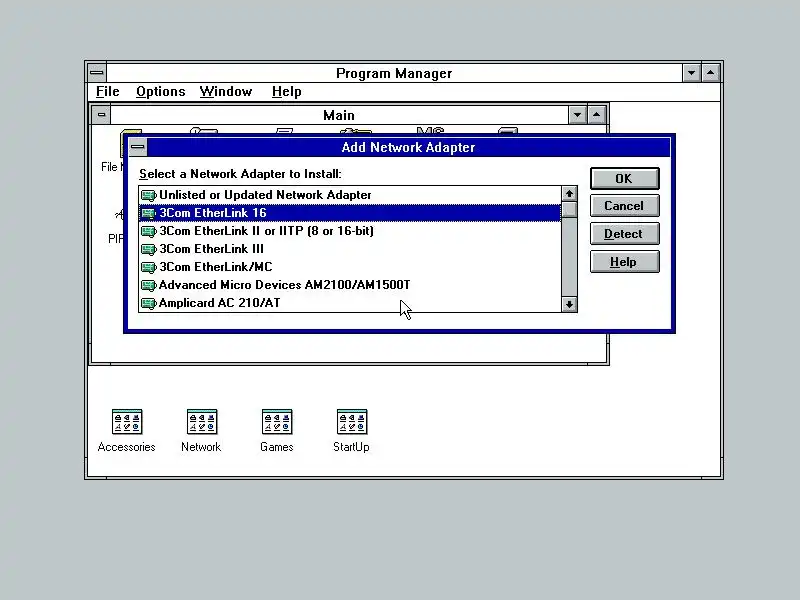
Task: Click the adapter list scrollbar thumb
Action: (569, 210)
